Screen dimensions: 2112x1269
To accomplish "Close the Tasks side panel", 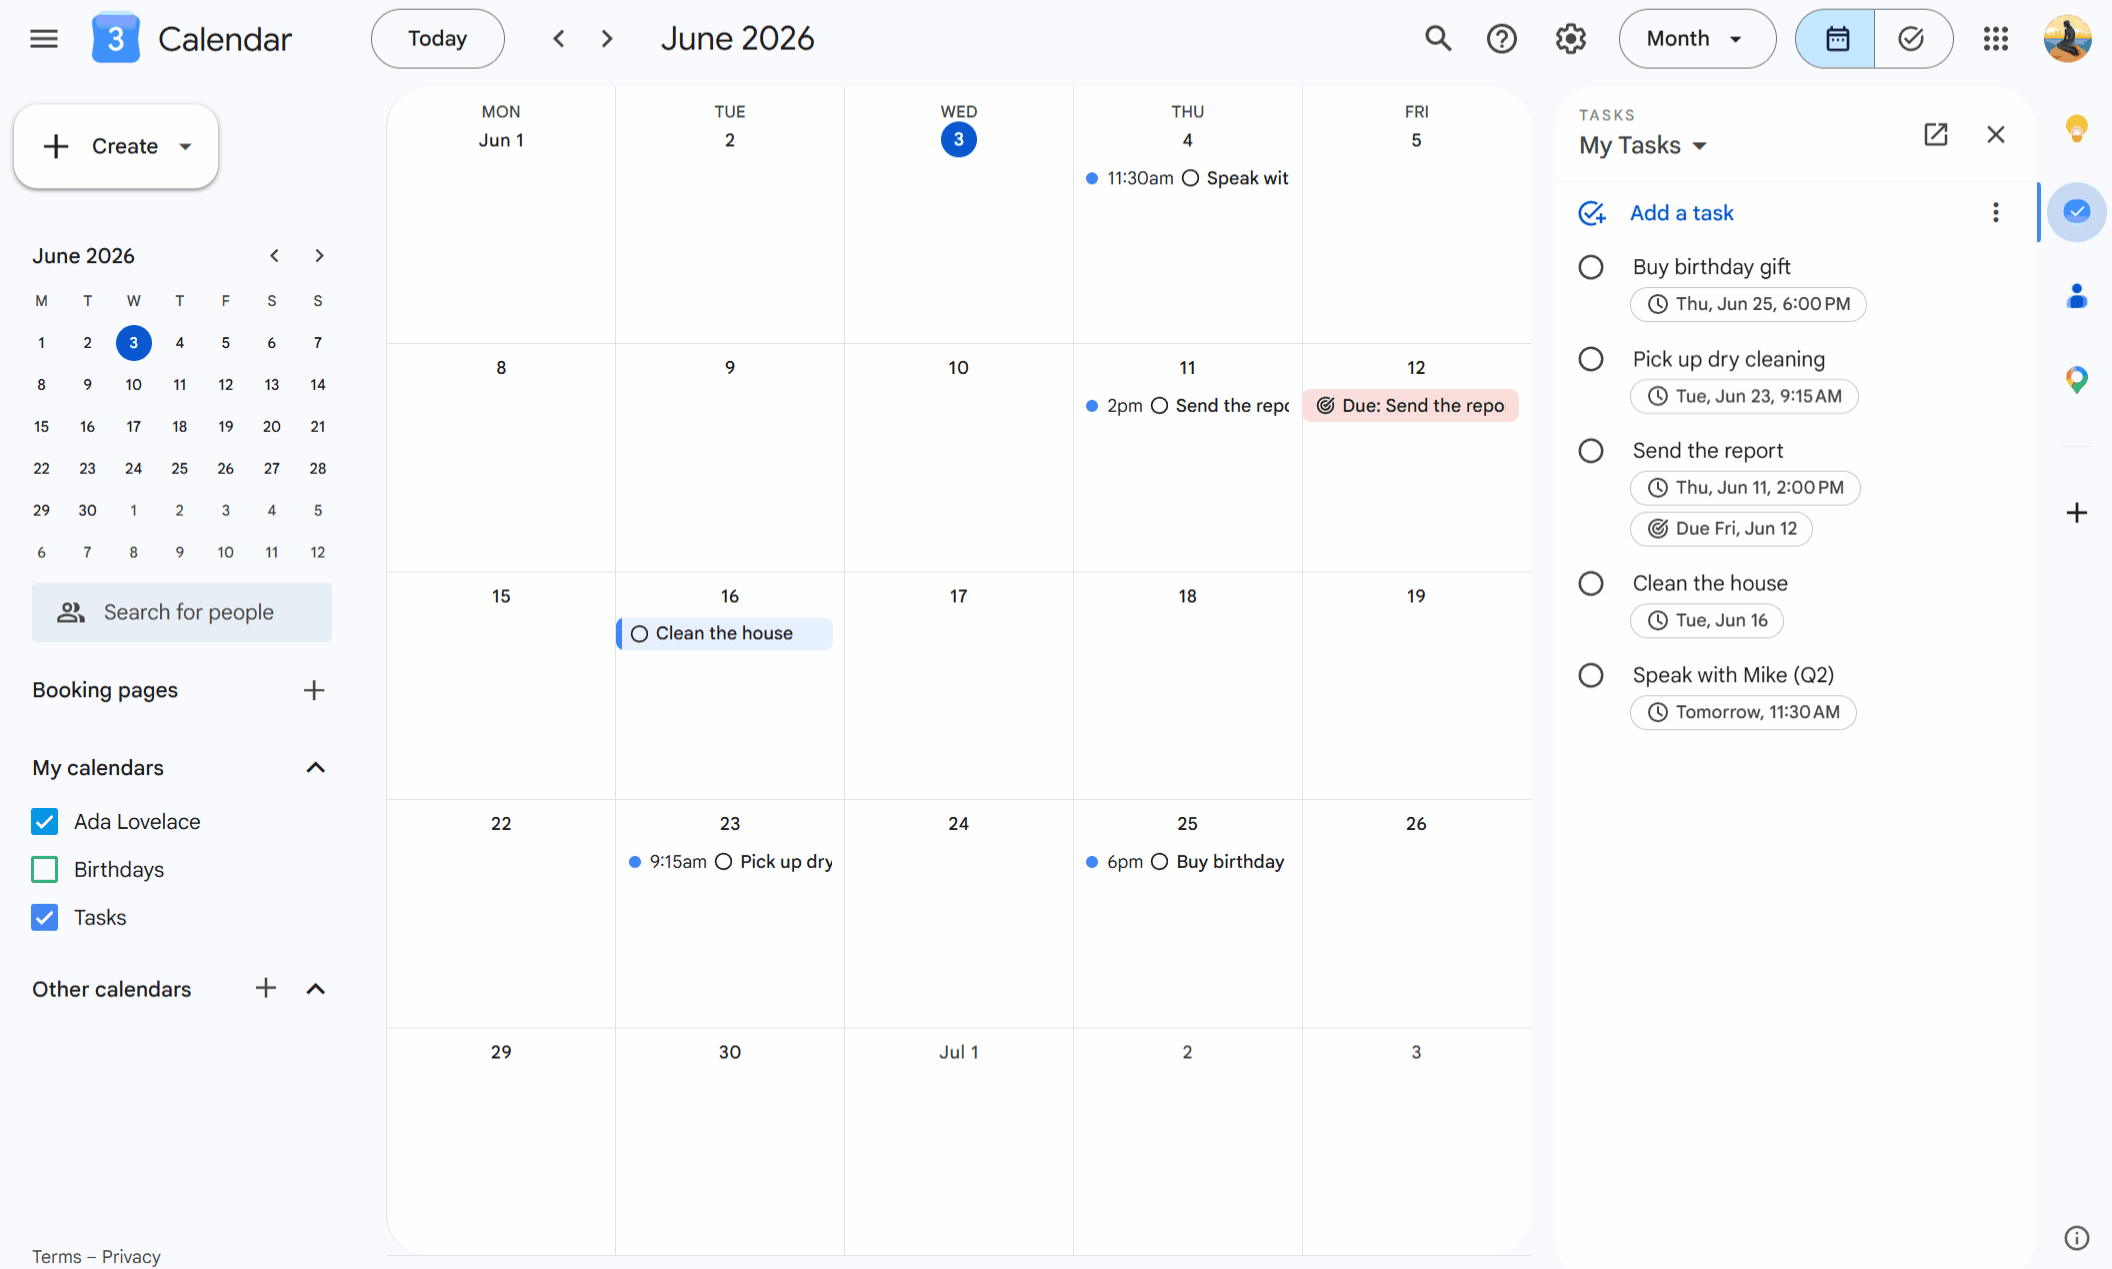I will point(1996,134).
